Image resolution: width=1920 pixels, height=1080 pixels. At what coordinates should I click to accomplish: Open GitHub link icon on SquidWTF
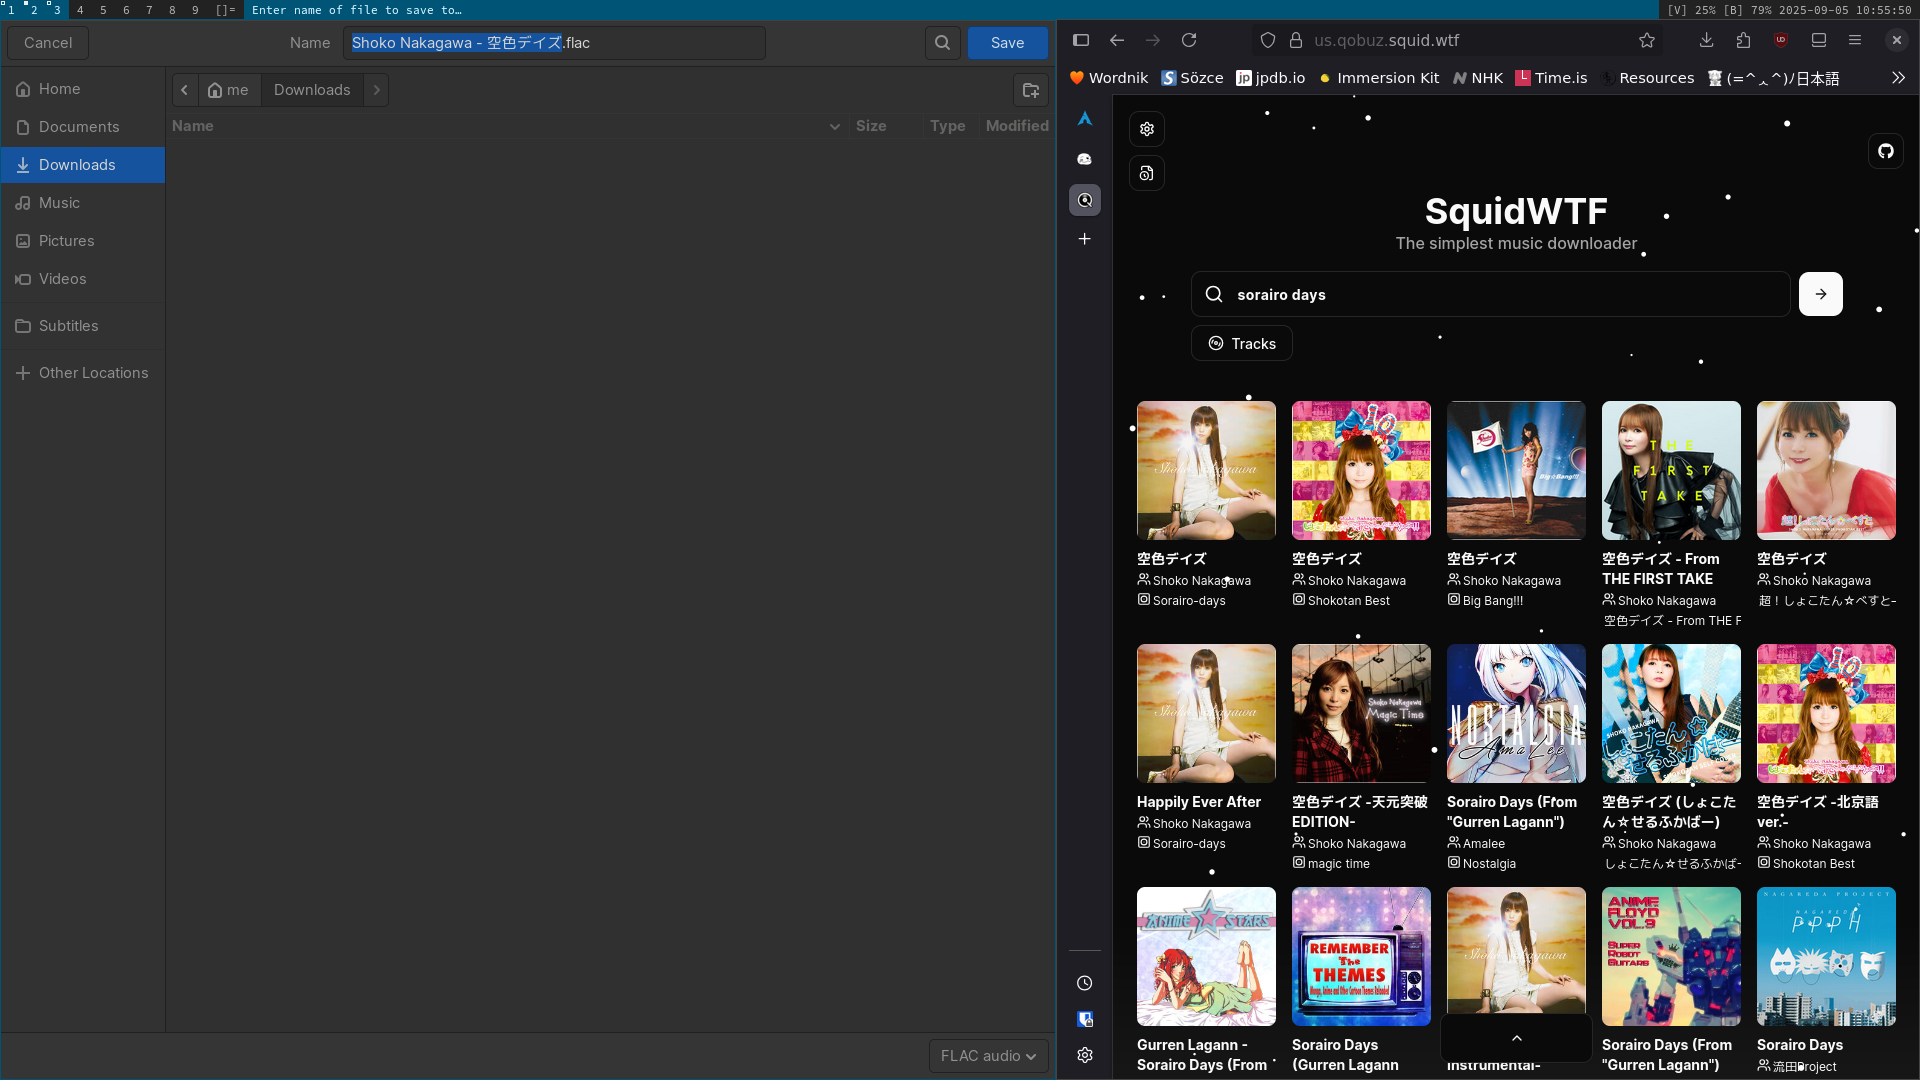[x=1885, y=151]
